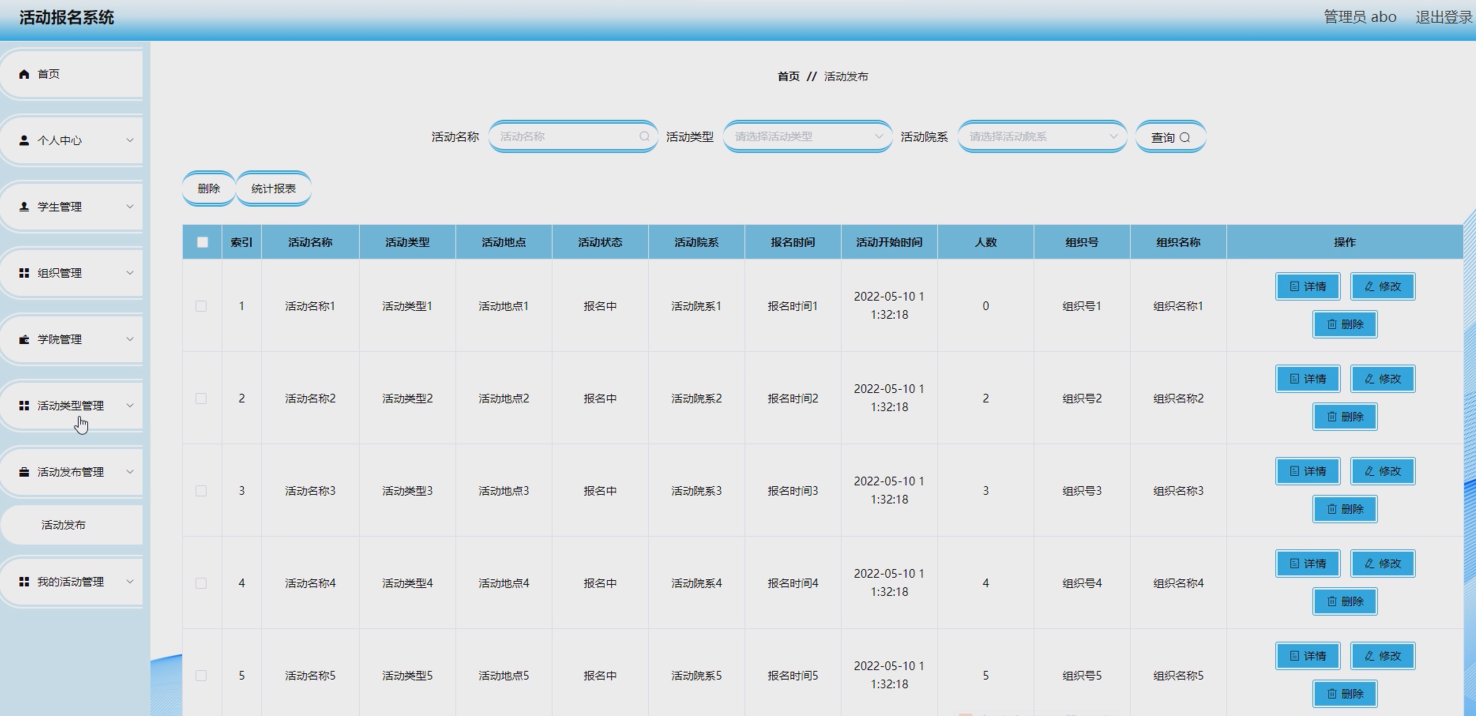Screen dimensions: 1476x716
Task: Click 删除 in row 活动名称4
Action: [x=1345, y=602]
